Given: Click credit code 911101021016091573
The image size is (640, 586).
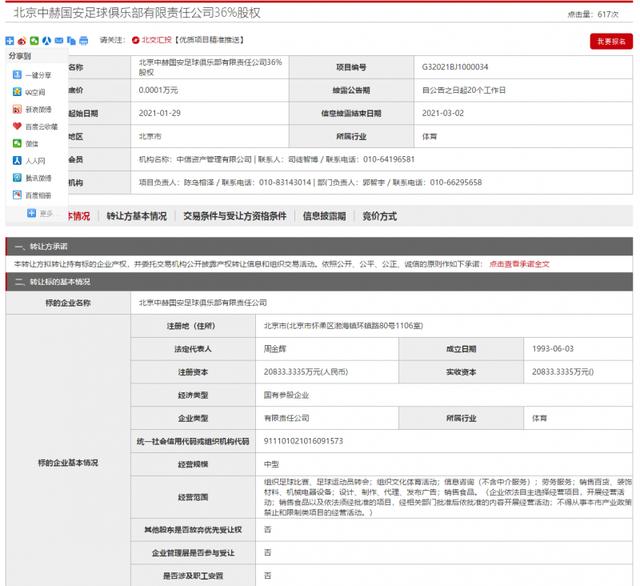Looking at the screenshot, I should [304, 441].
